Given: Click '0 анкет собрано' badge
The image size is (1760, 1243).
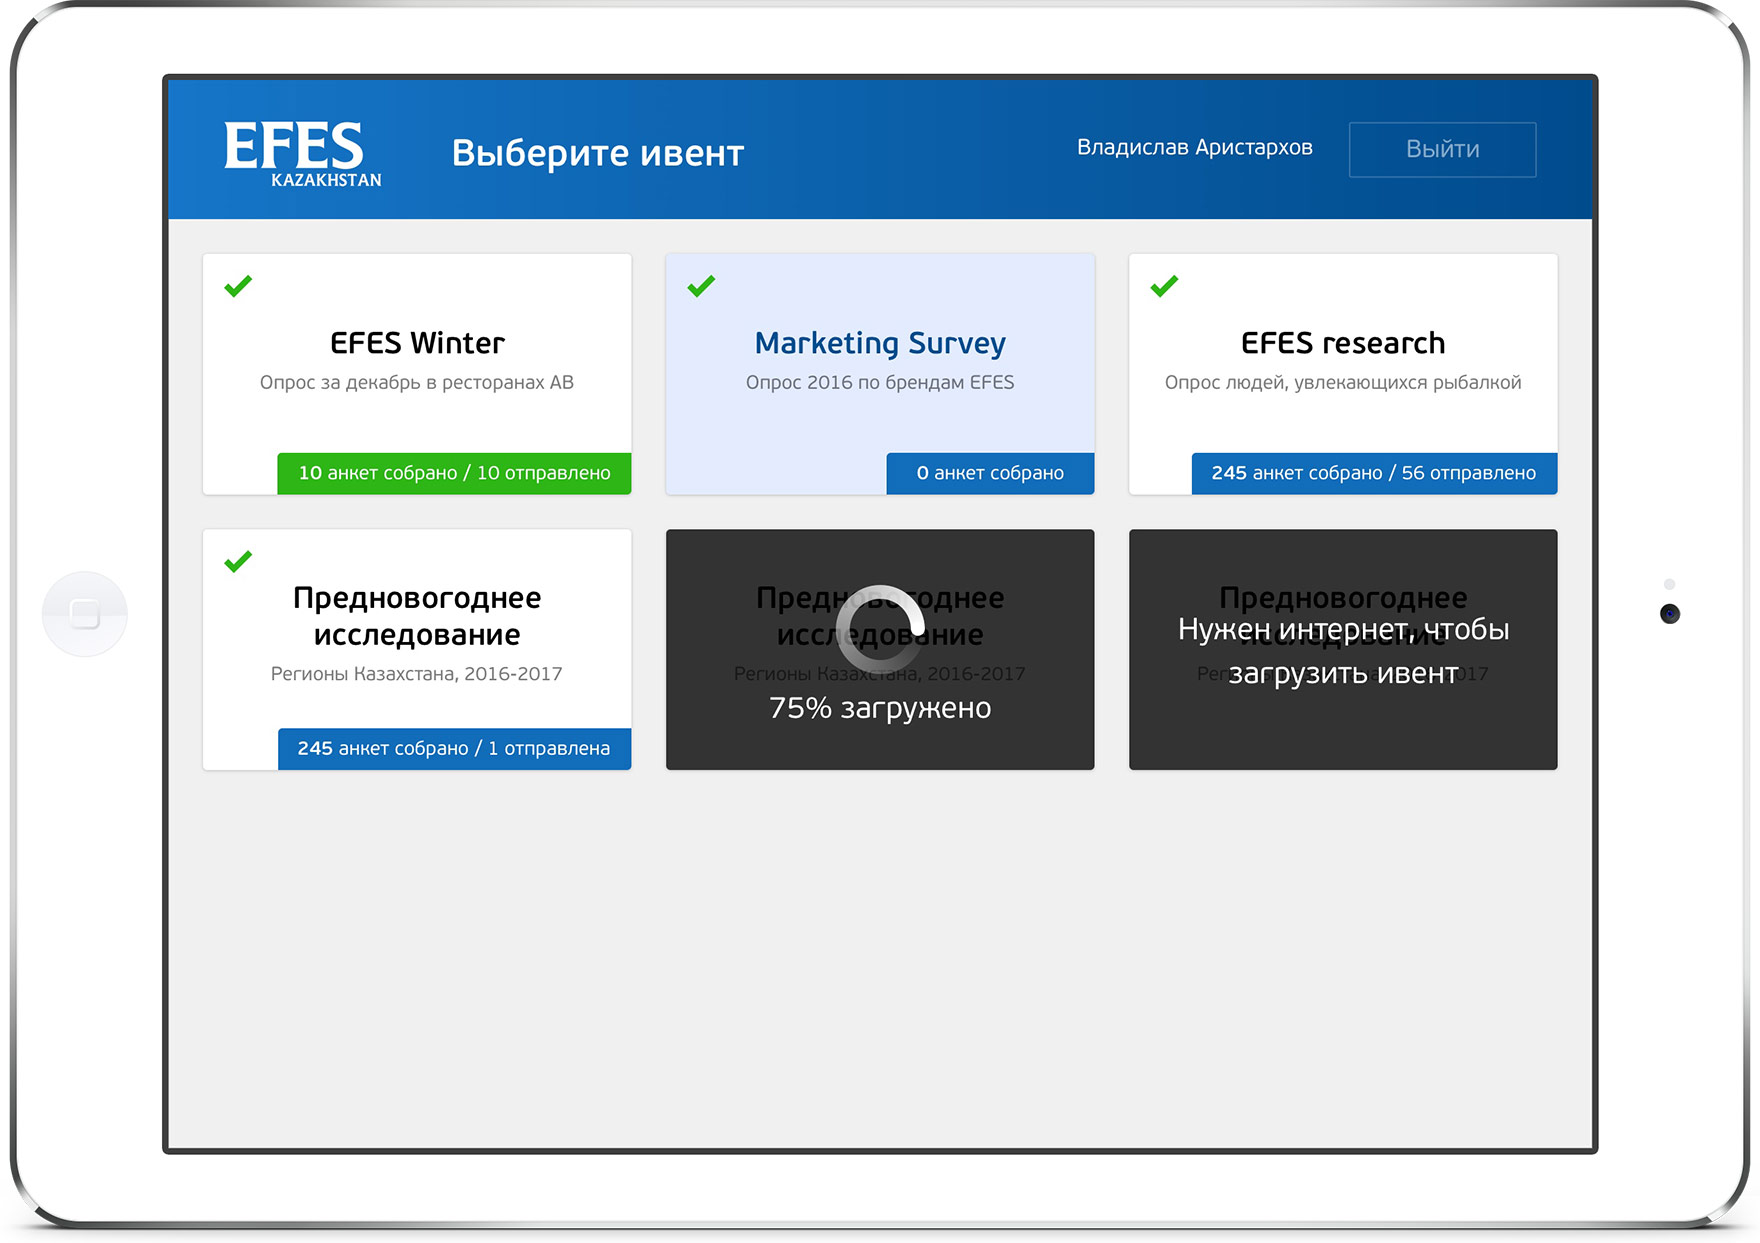Looking at the screenshot, I should 990,473.
